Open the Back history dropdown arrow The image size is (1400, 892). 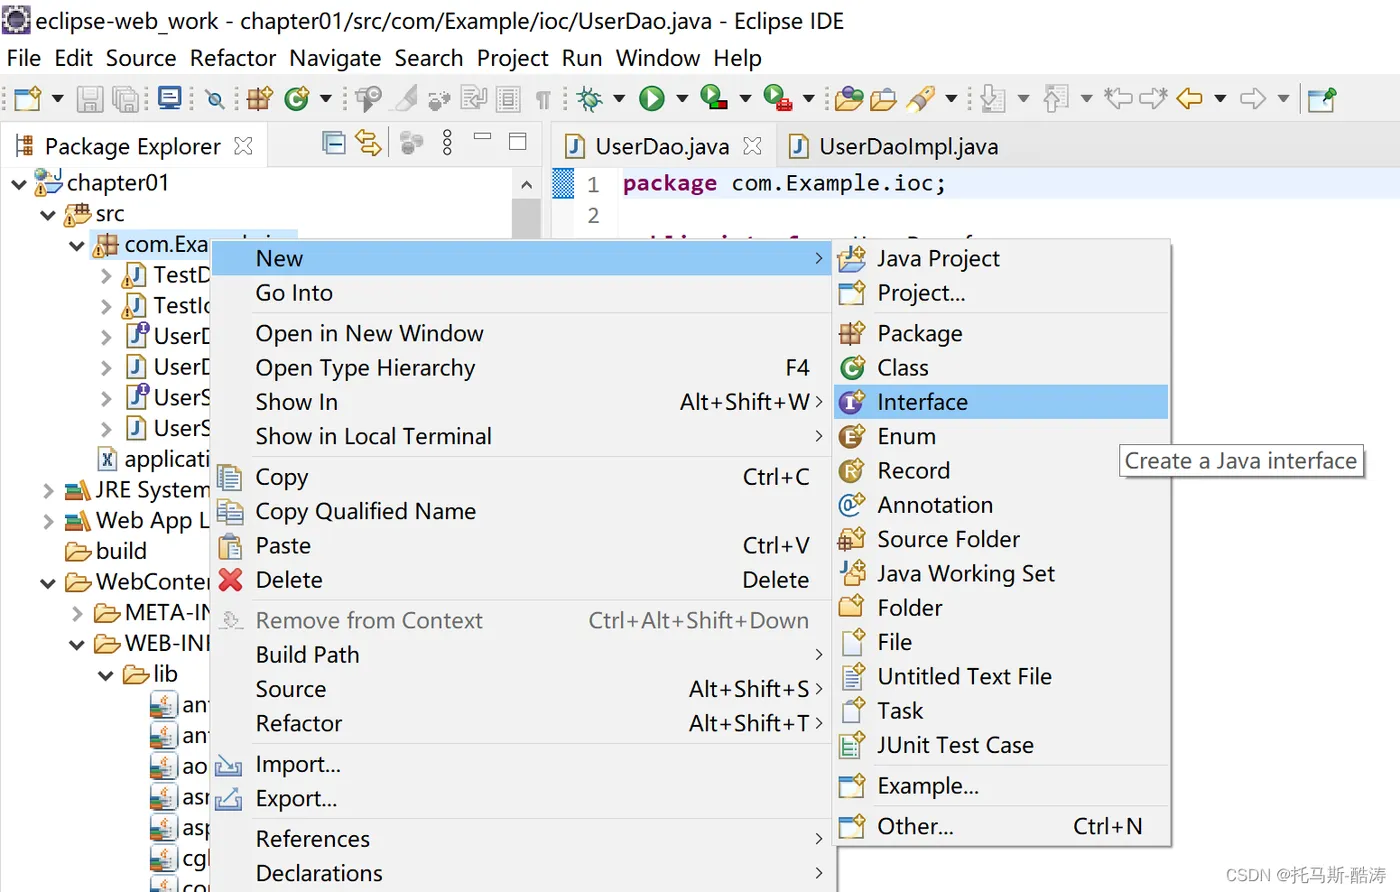[x=1220, y=98]
